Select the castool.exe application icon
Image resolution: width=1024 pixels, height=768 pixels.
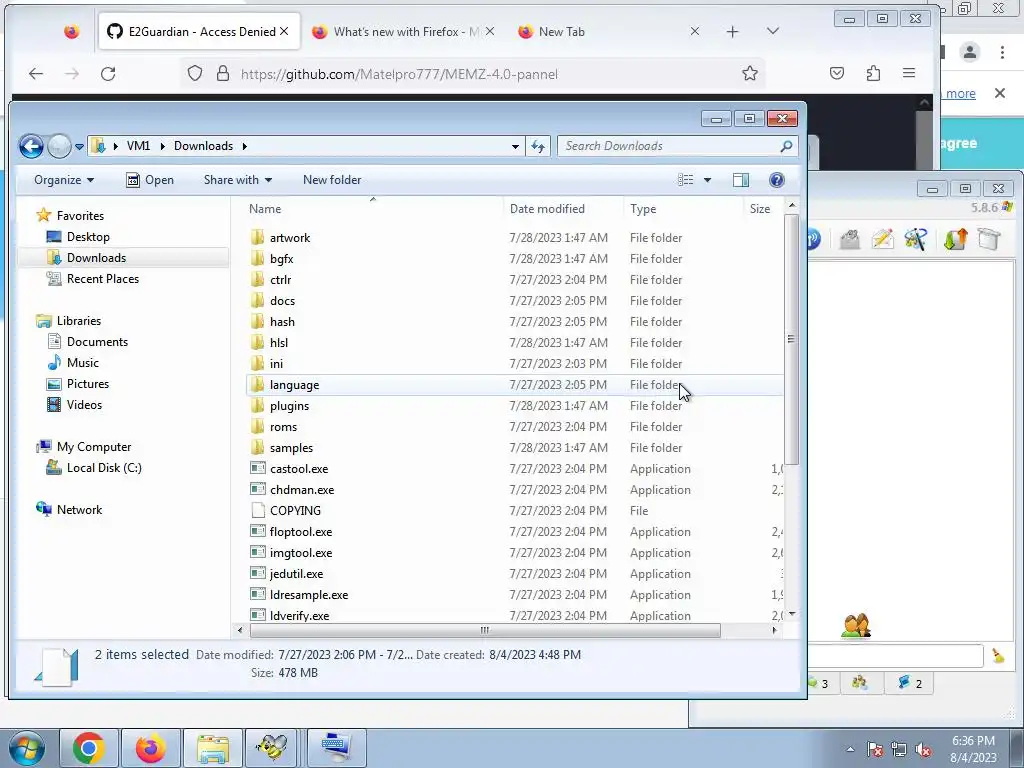click(x=258, y=468)
